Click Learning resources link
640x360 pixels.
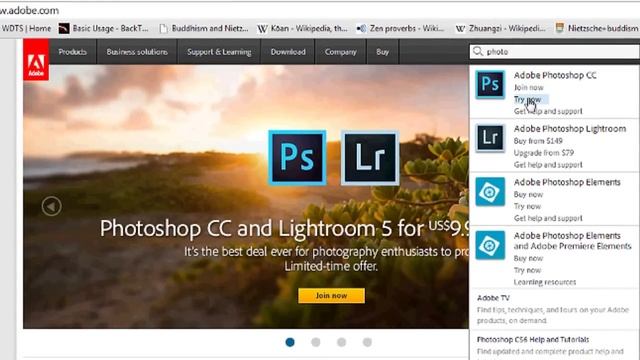click(x=545, y=282)
